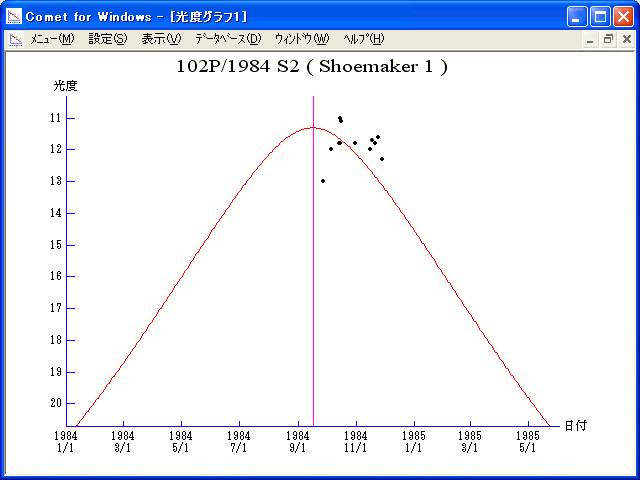The width and height of the screenshot is (640, 480).
Task: Close the Comet for Windows application
Action: point(623,16)
